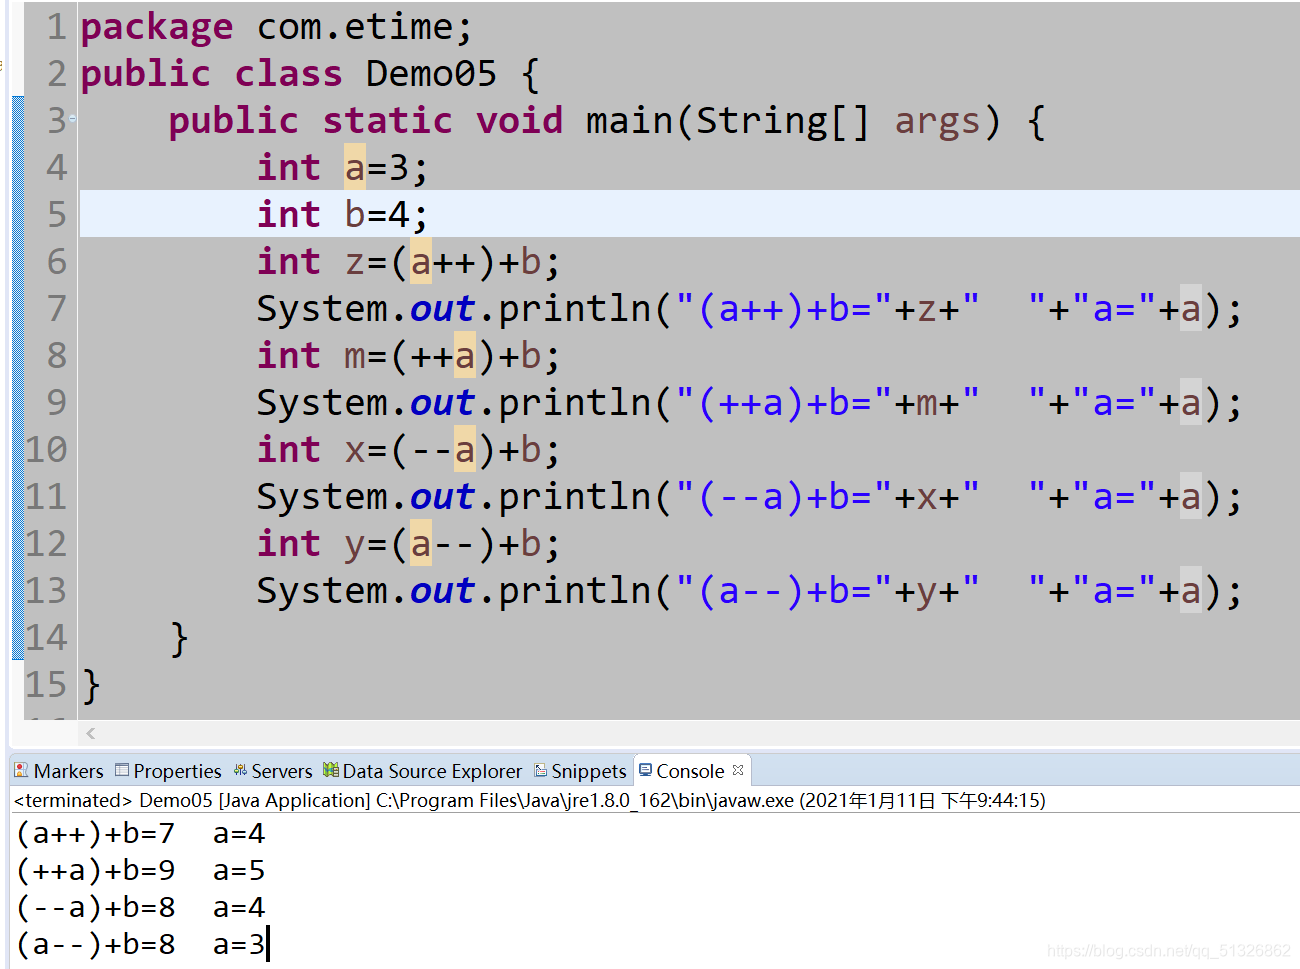Close the Console view with X
Screen dimensions: 1300x969
coord(738,770)
